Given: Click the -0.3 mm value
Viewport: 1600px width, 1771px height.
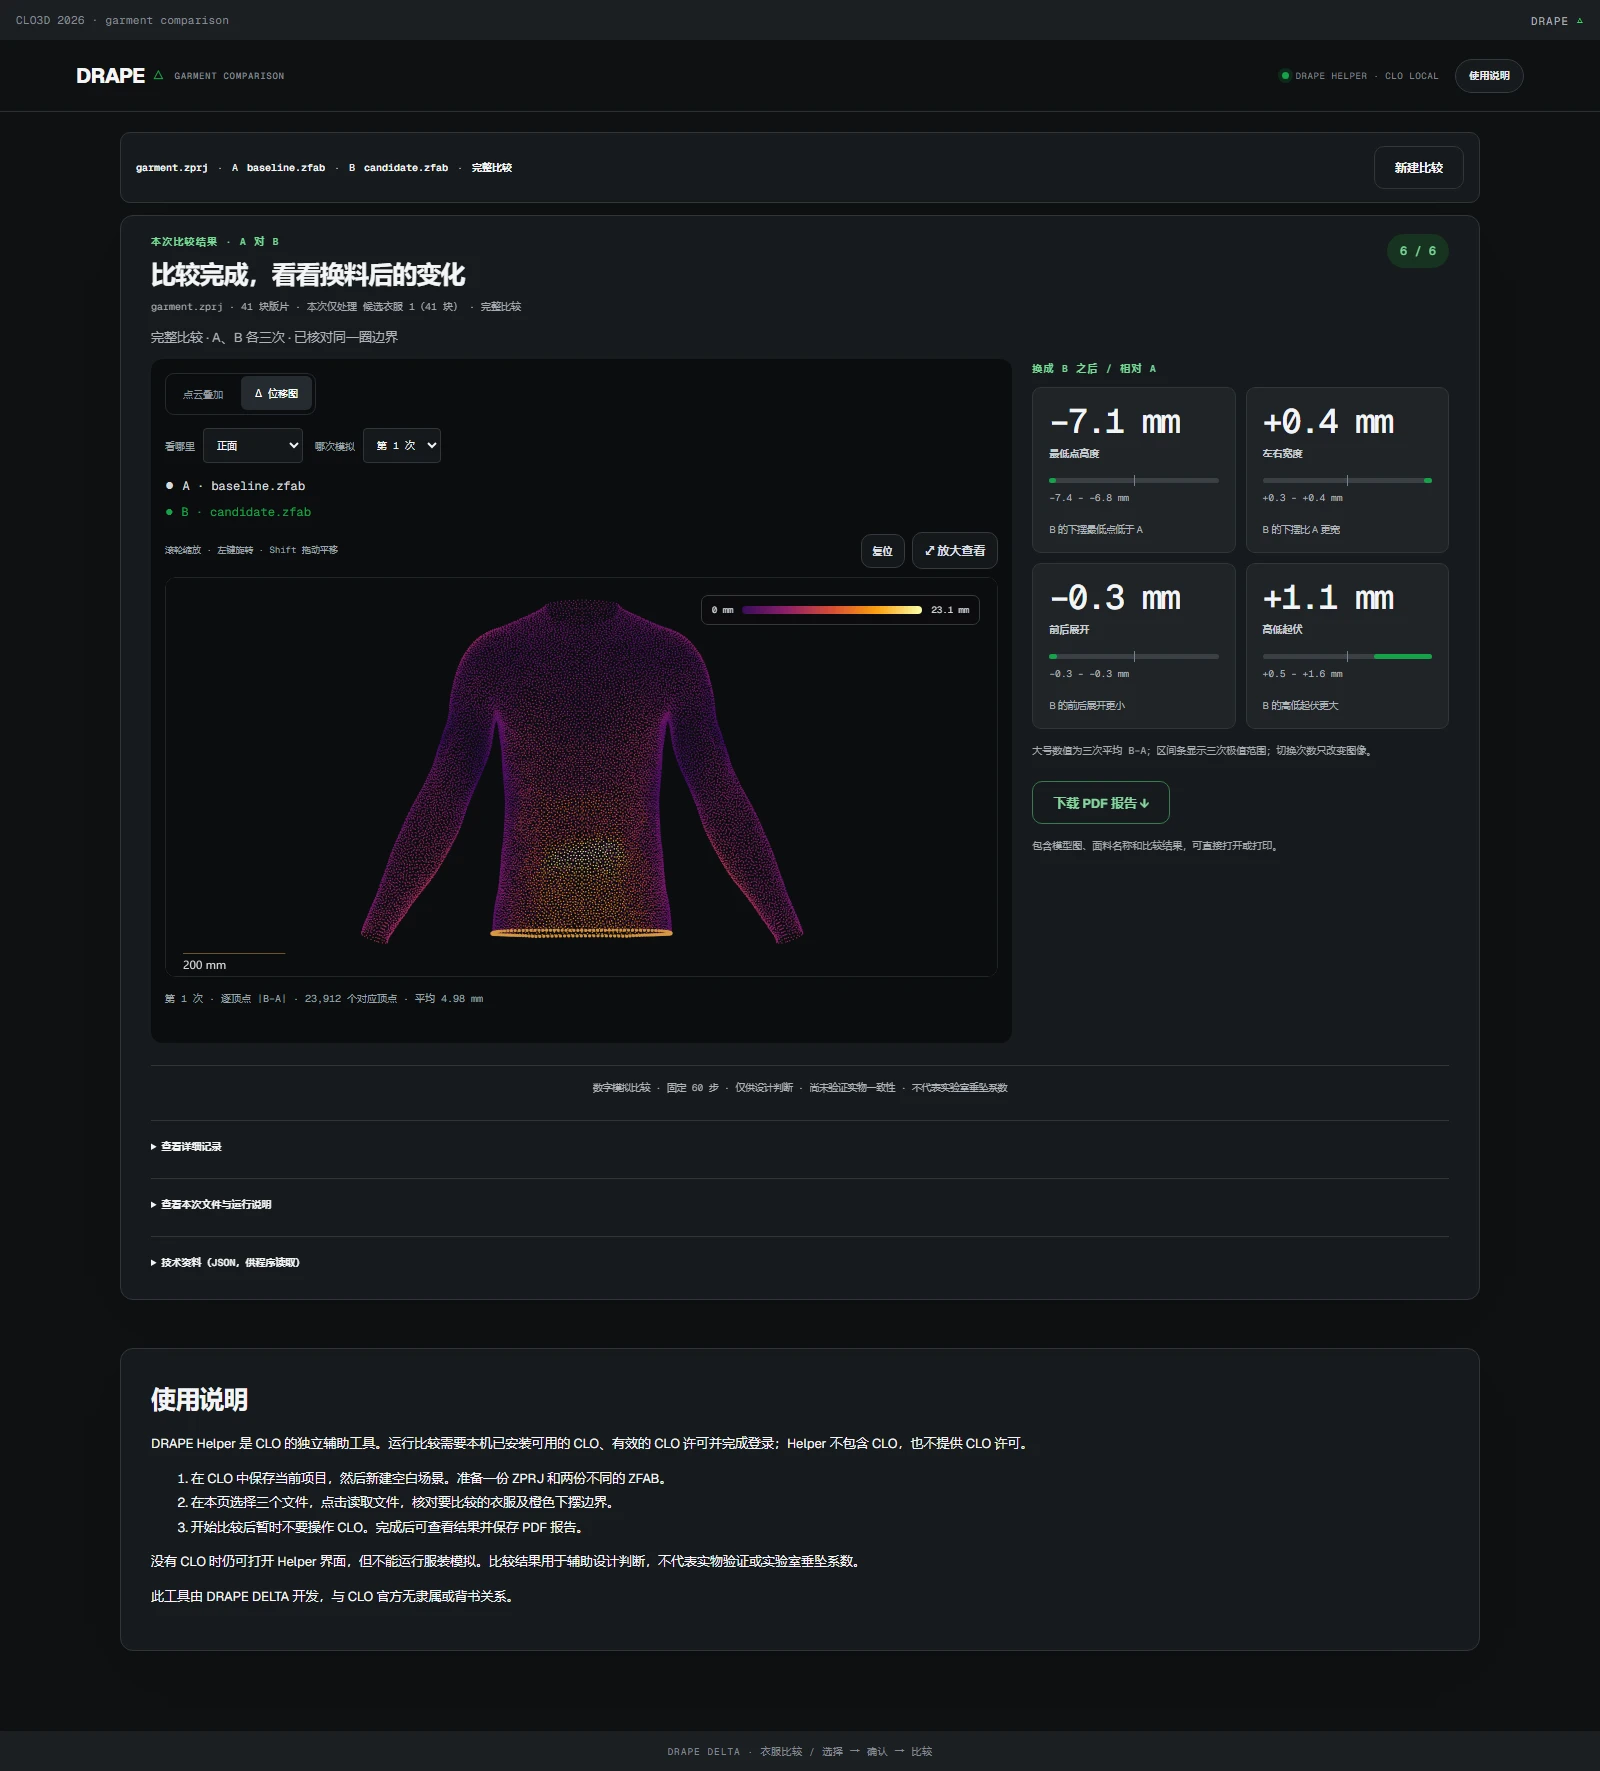Looking at the screenshot, I should (1115, 598).
